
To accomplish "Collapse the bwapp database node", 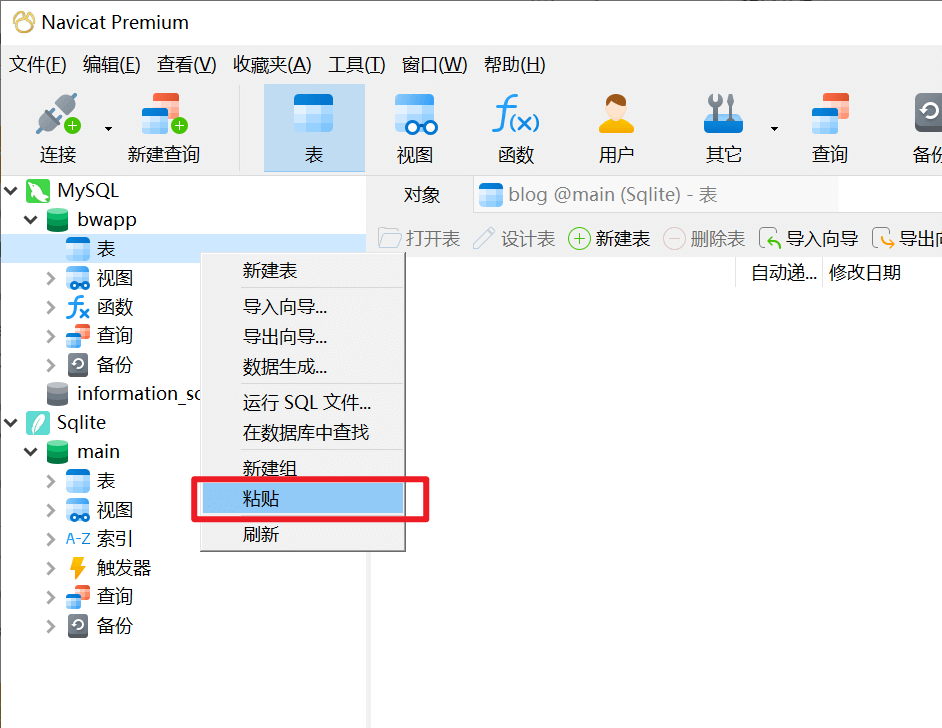I will tap(31, 220).
